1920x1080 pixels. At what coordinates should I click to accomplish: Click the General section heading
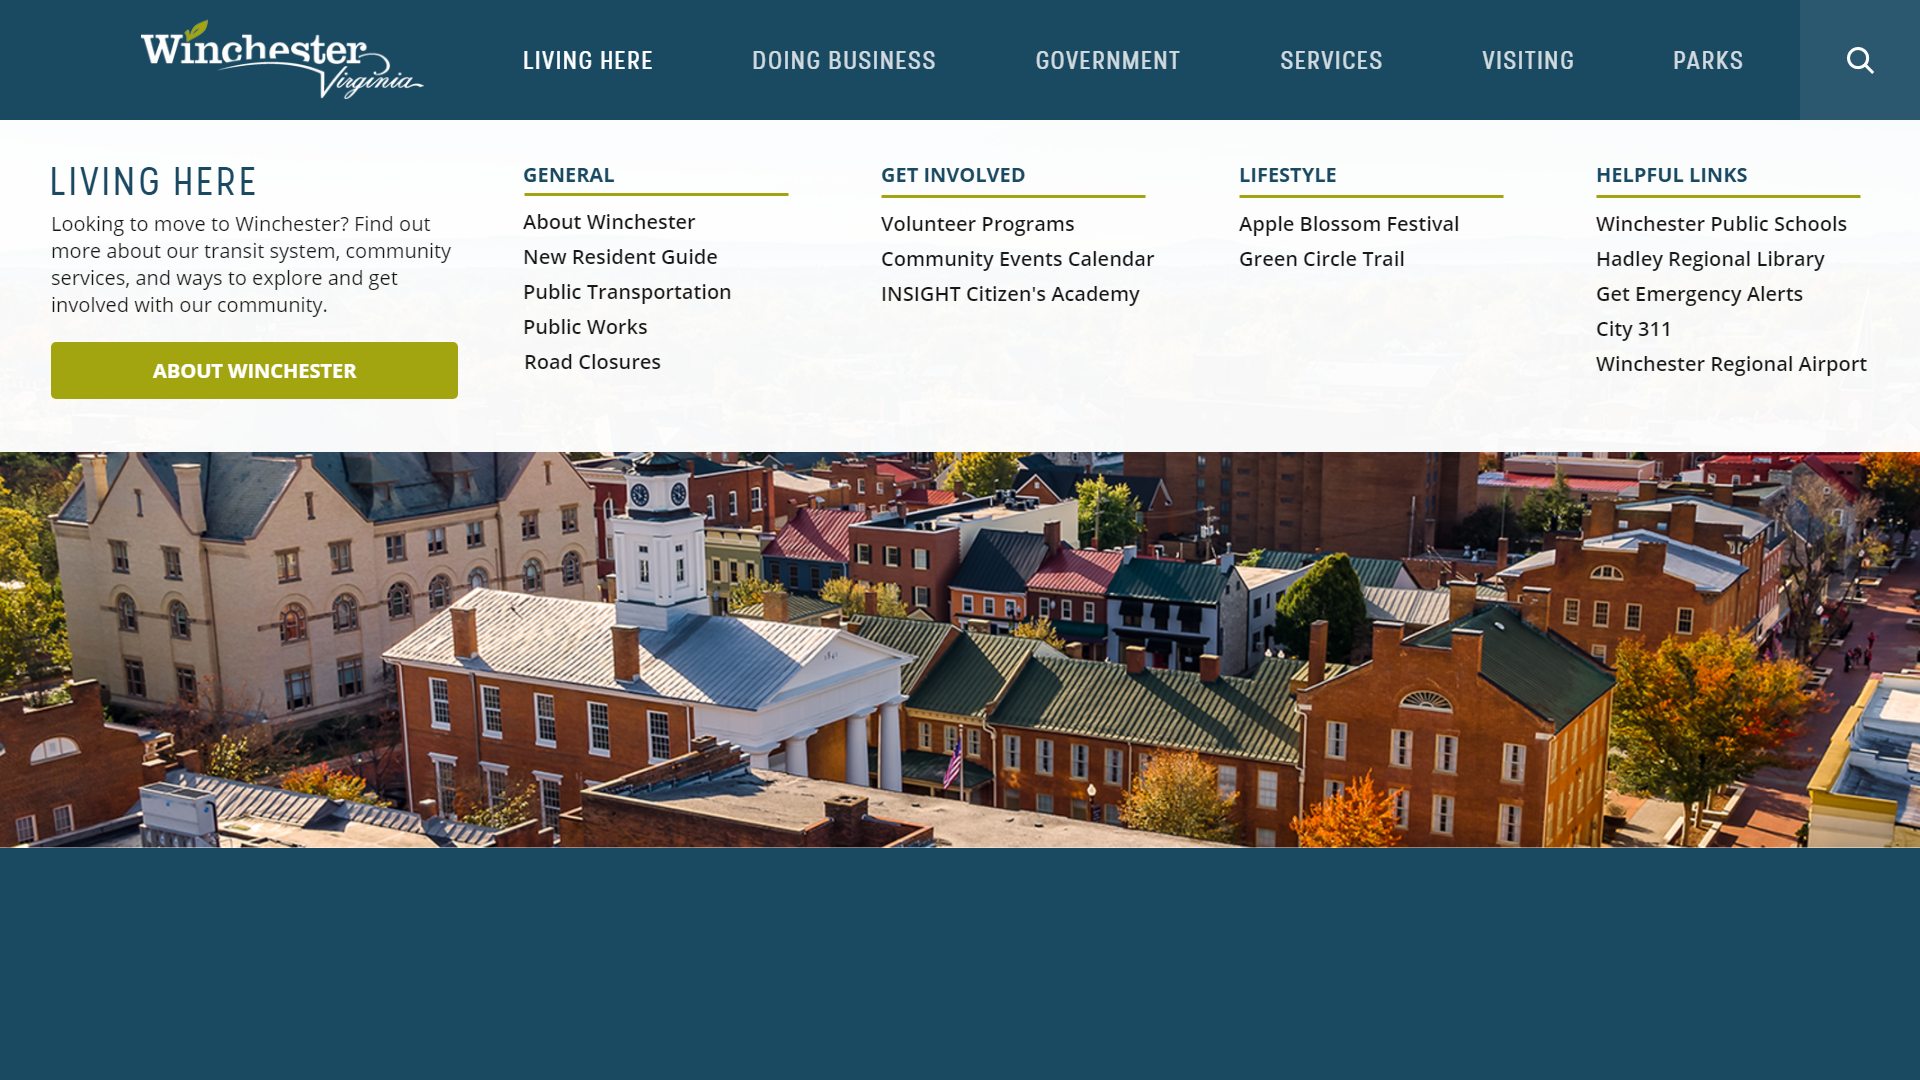(568, 175)
